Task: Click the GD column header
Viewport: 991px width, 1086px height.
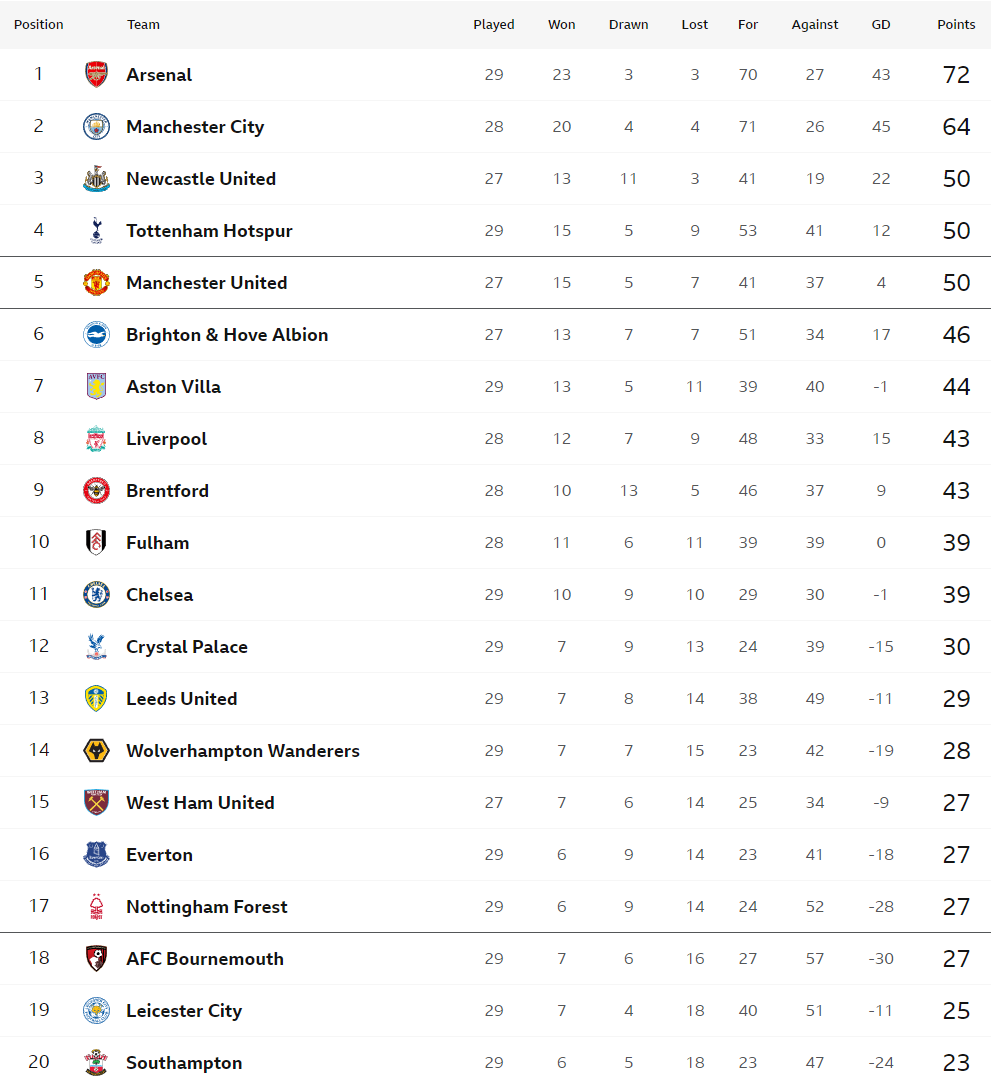Action: (x=881, y=24)
